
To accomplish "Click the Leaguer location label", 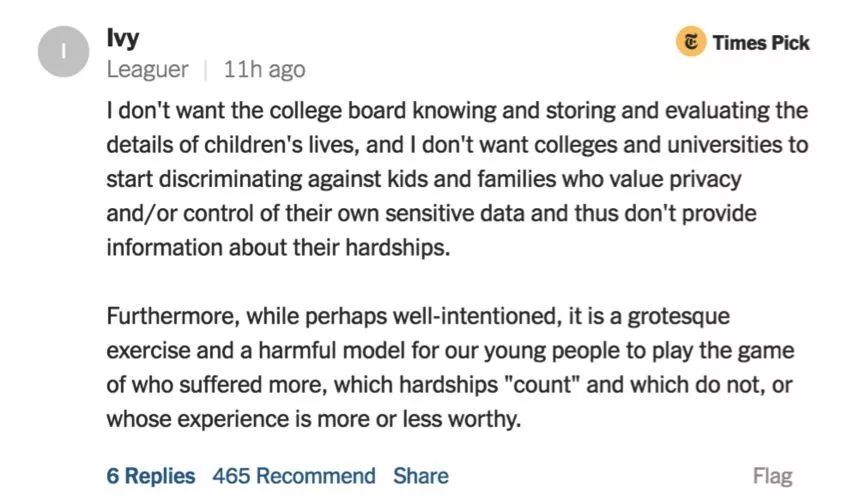I will [x=147, y=70].
